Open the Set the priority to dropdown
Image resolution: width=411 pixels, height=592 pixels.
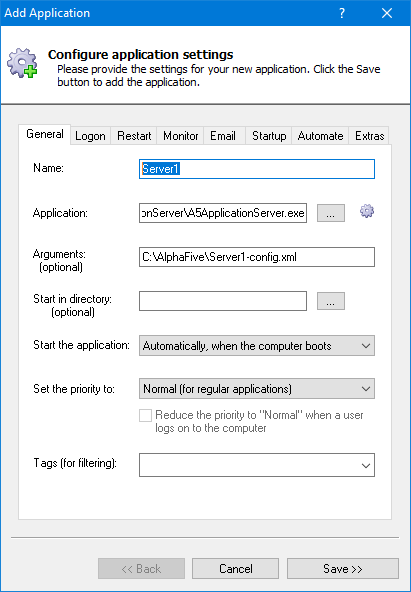pos(257,388)
